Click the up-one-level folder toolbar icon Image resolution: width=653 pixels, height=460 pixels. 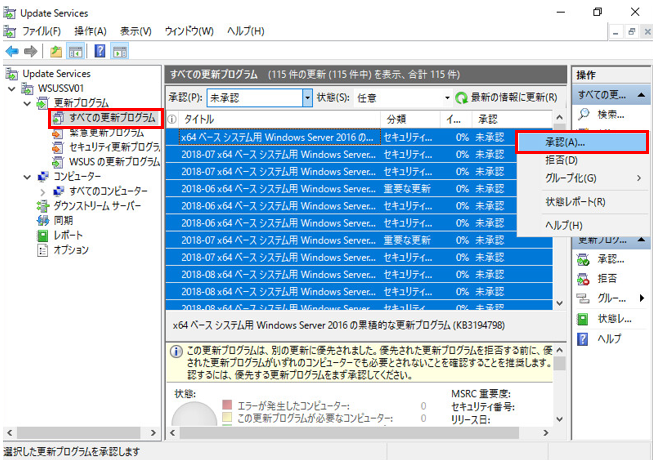pos(56,51)
